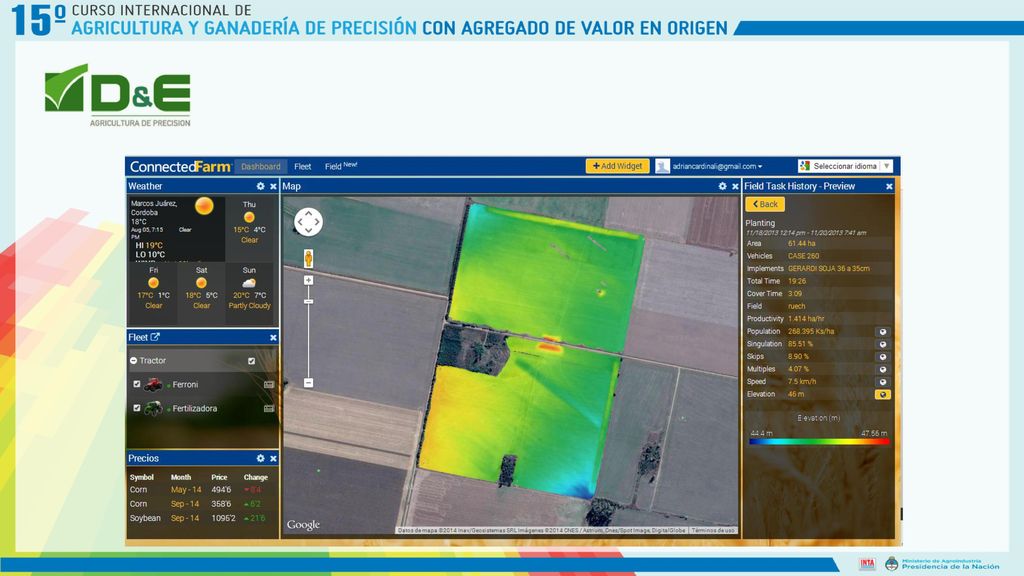Uncheck the Ferroni vehicle checkbox

tap(136, 384)
